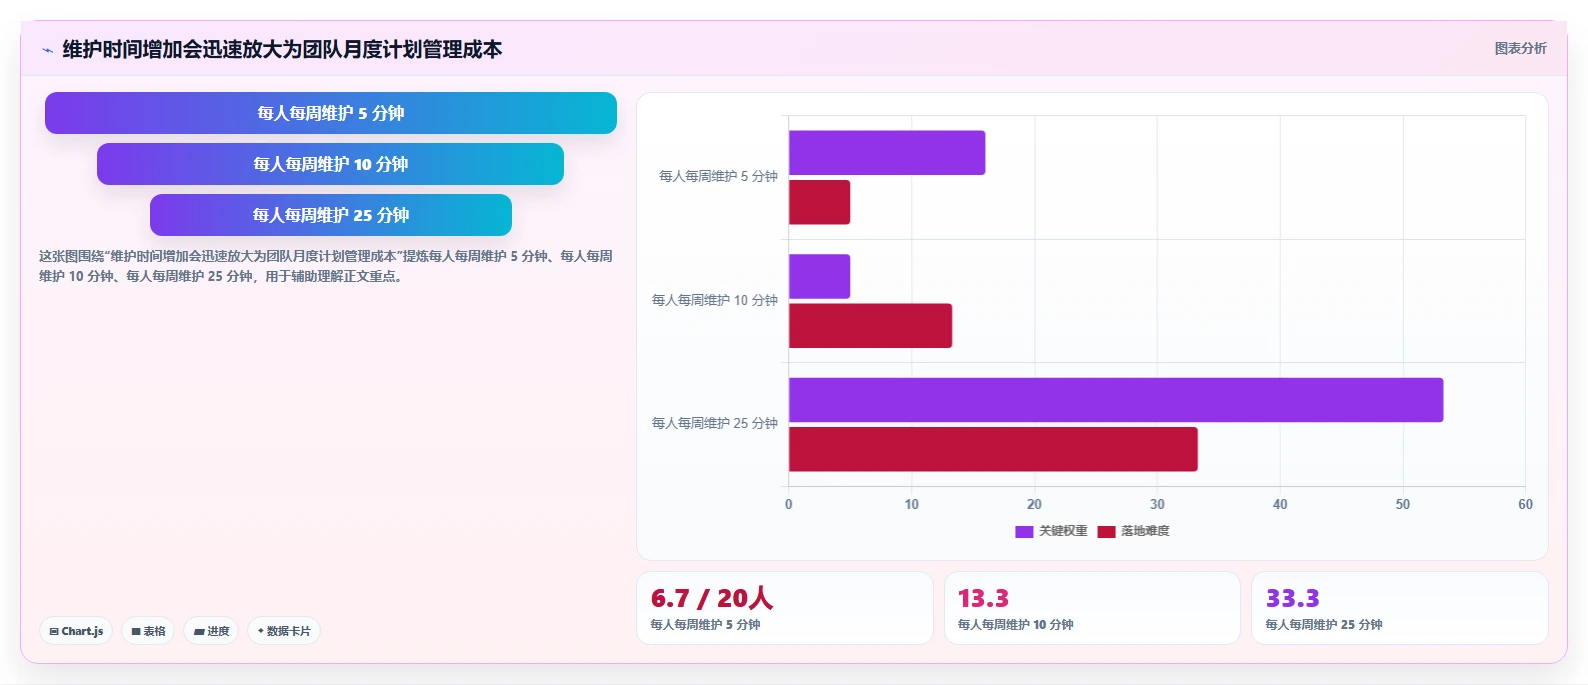Click the 每人每周维护 5 分钟 caption under 6.7 / 20人
The height and width of the screenshot is (685, 1588).
click(x=705, y=624)
